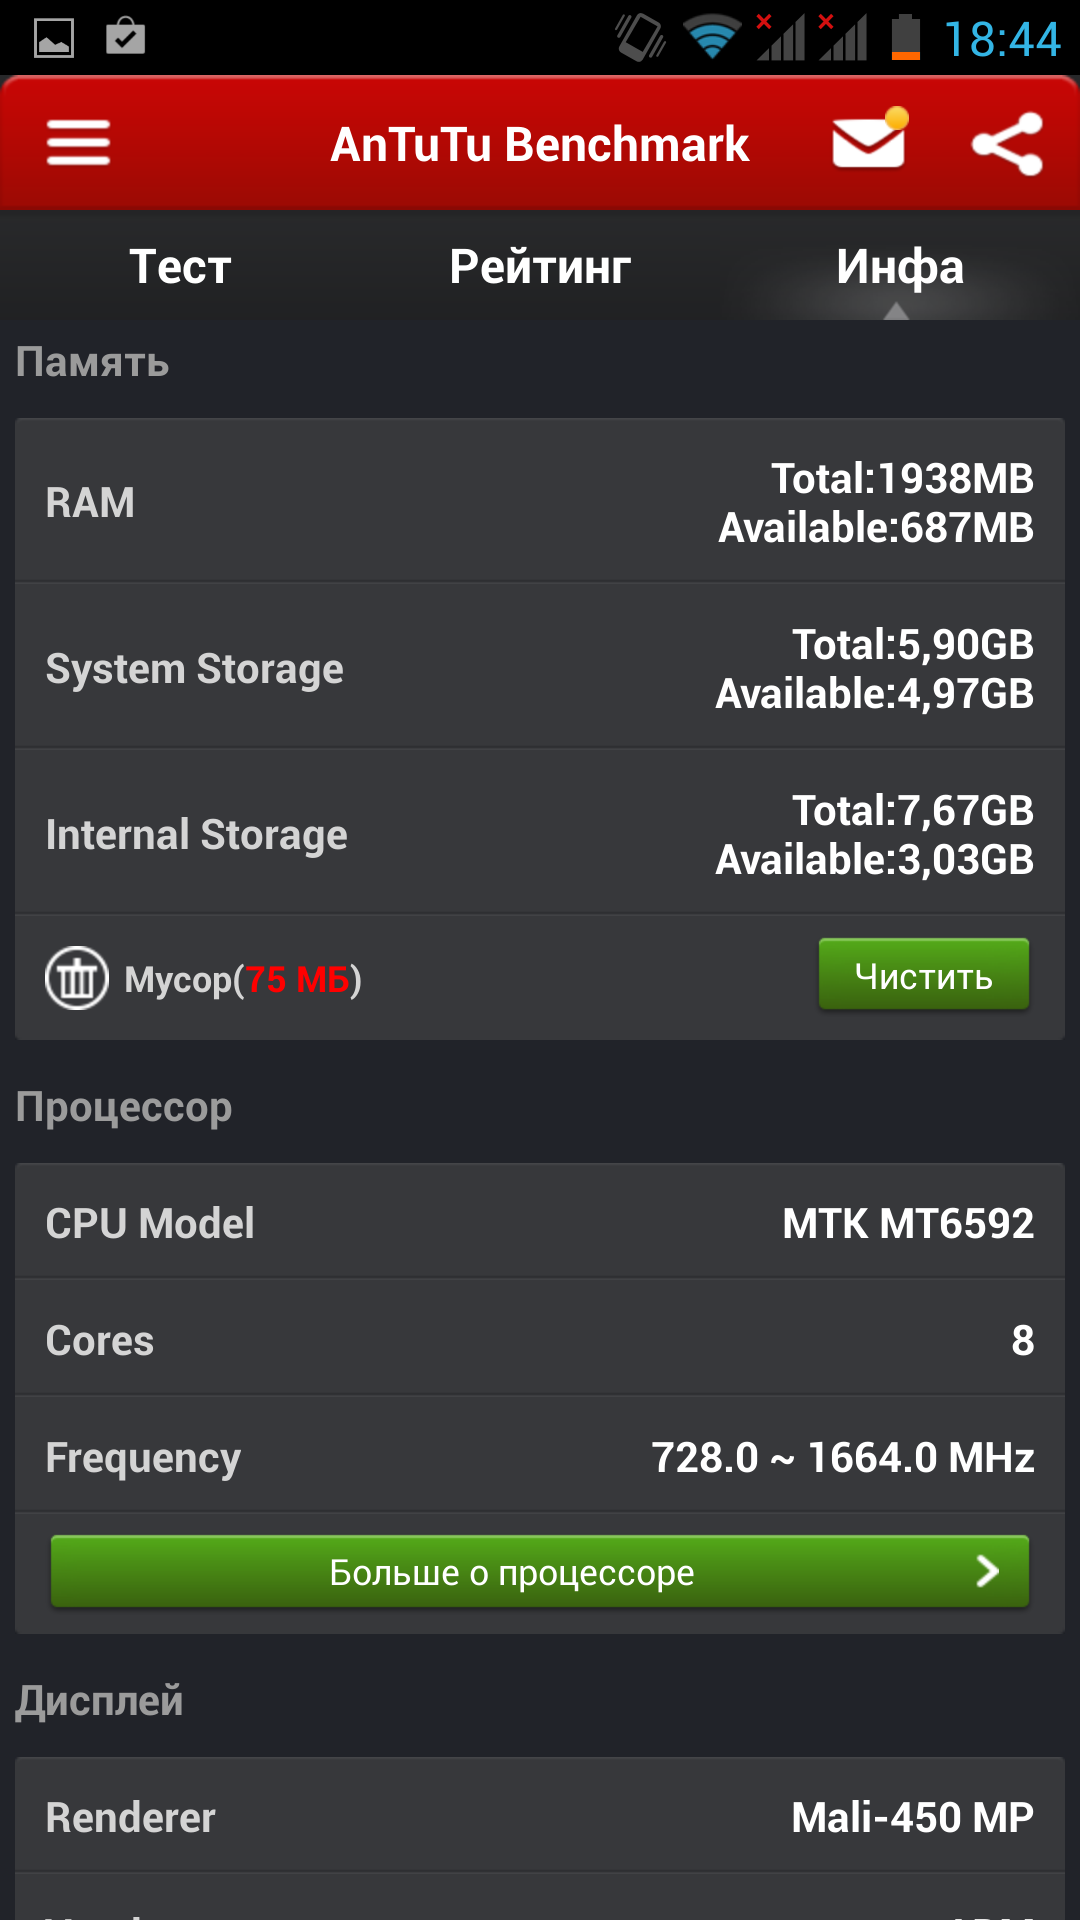
Task: Open Больше о процессоре details
Action: tap(540, 1572)
